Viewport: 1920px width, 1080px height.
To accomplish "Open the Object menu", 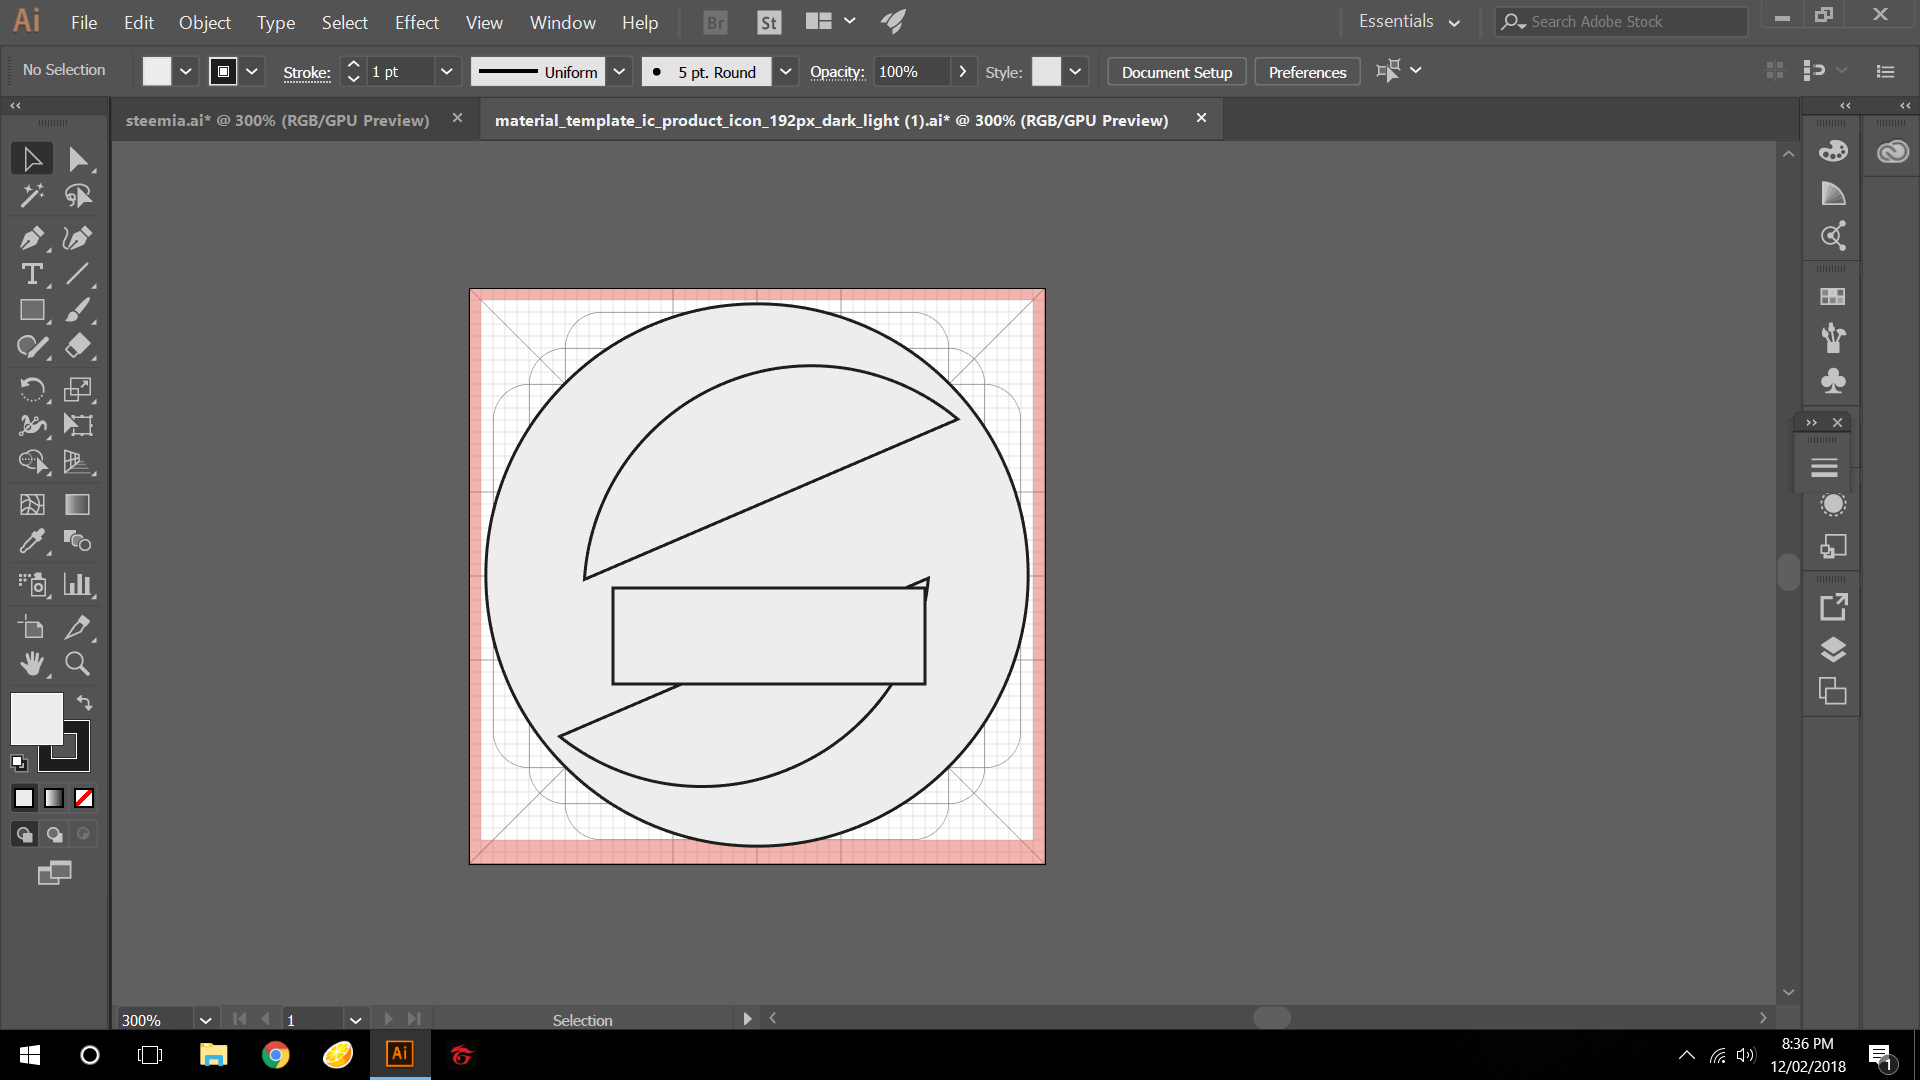I will (x=204, y=22).
